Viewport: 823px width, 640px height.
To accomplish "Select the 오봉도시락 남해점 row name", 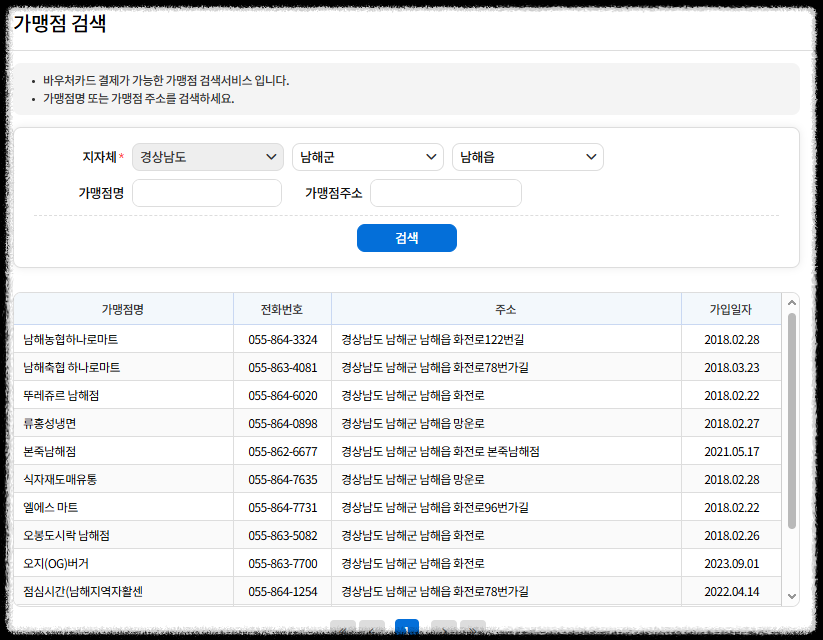I will pyautogui.click(x=66, y=536).
